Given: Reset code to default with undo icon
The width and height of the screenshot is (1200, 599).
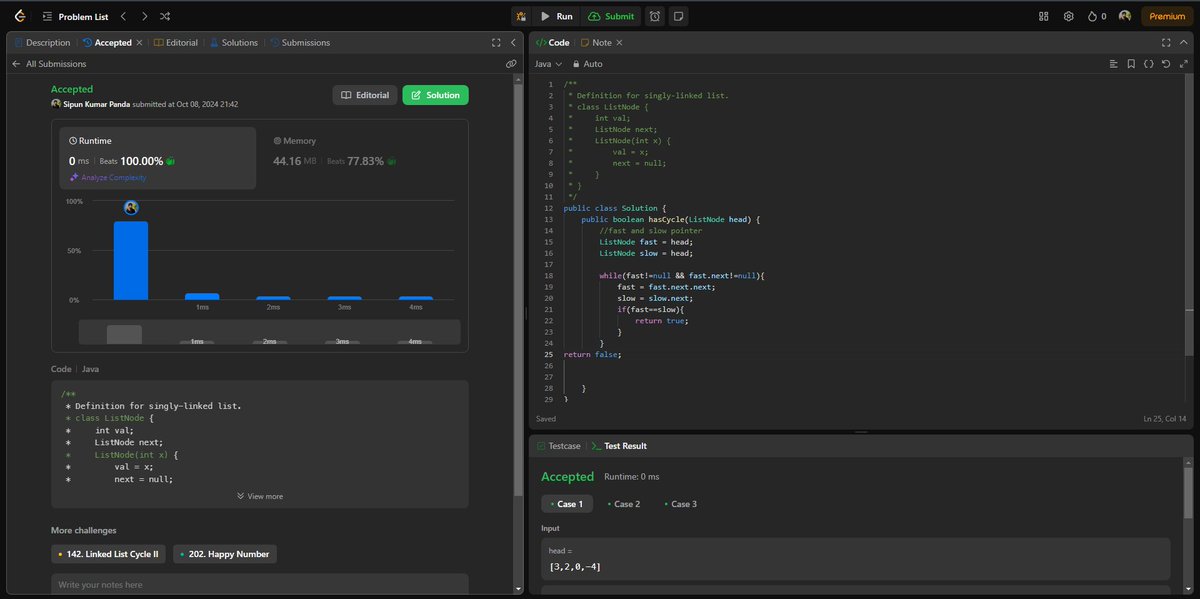Looking at the screenshot, I should tap(1166, 63).
